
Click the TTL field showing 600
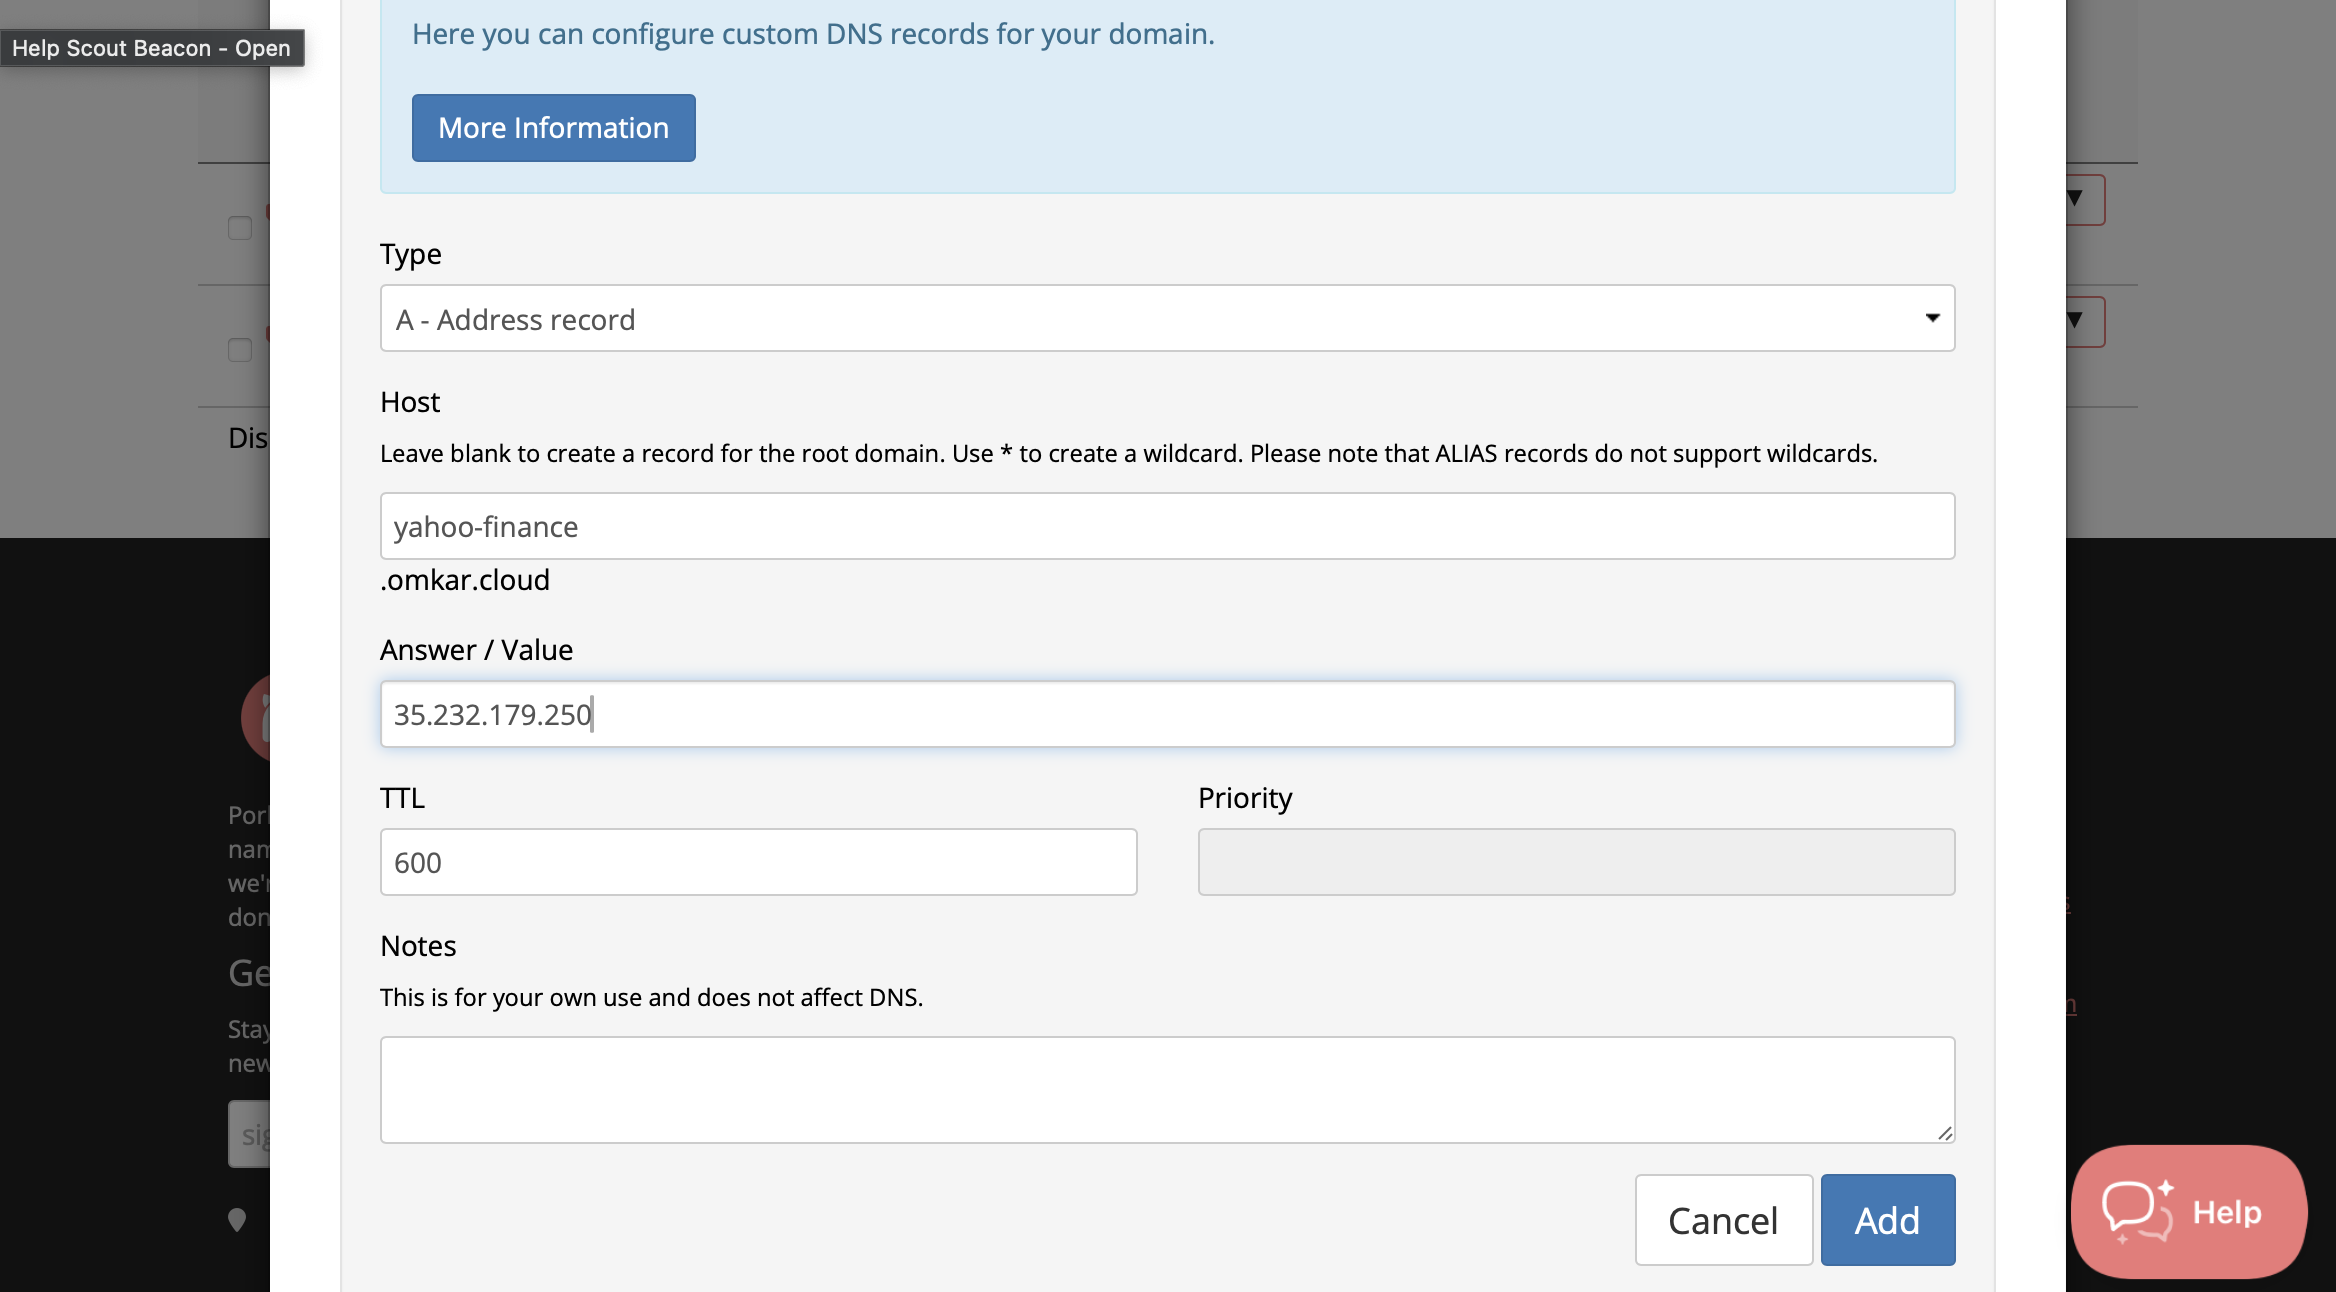pos(758,862)
